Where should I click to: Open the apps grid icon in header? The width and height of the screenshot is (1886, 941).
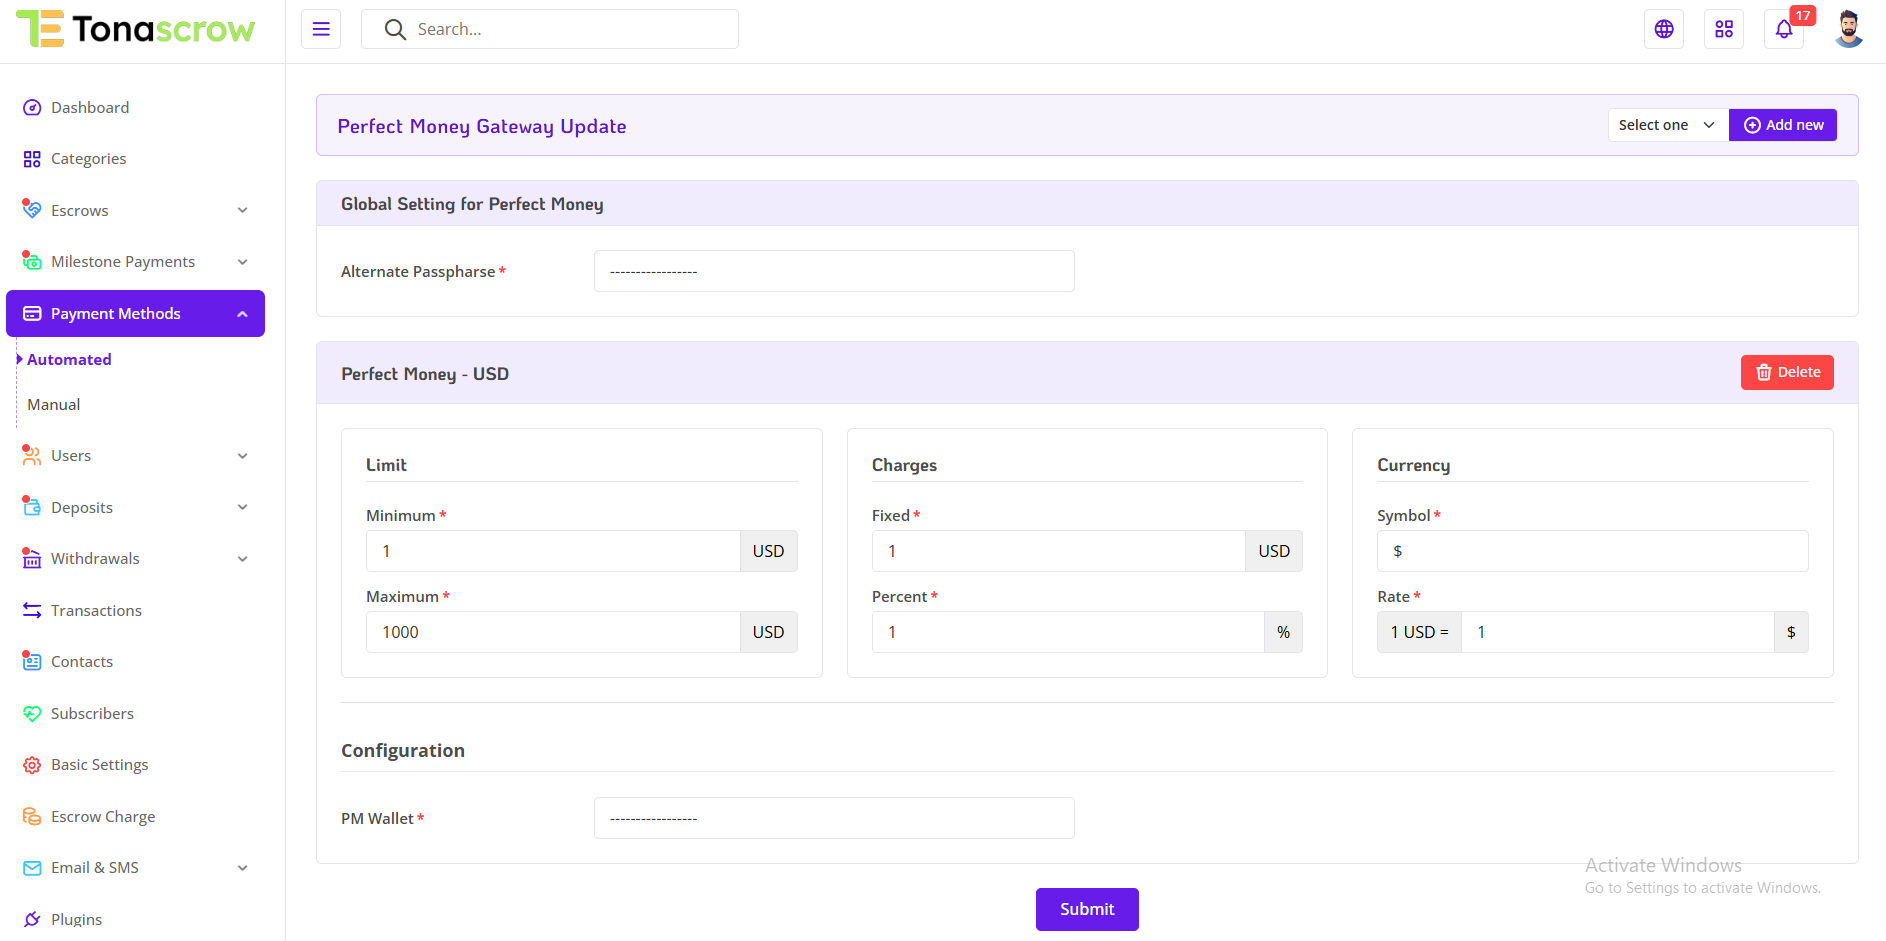[x=1724, y=29]
